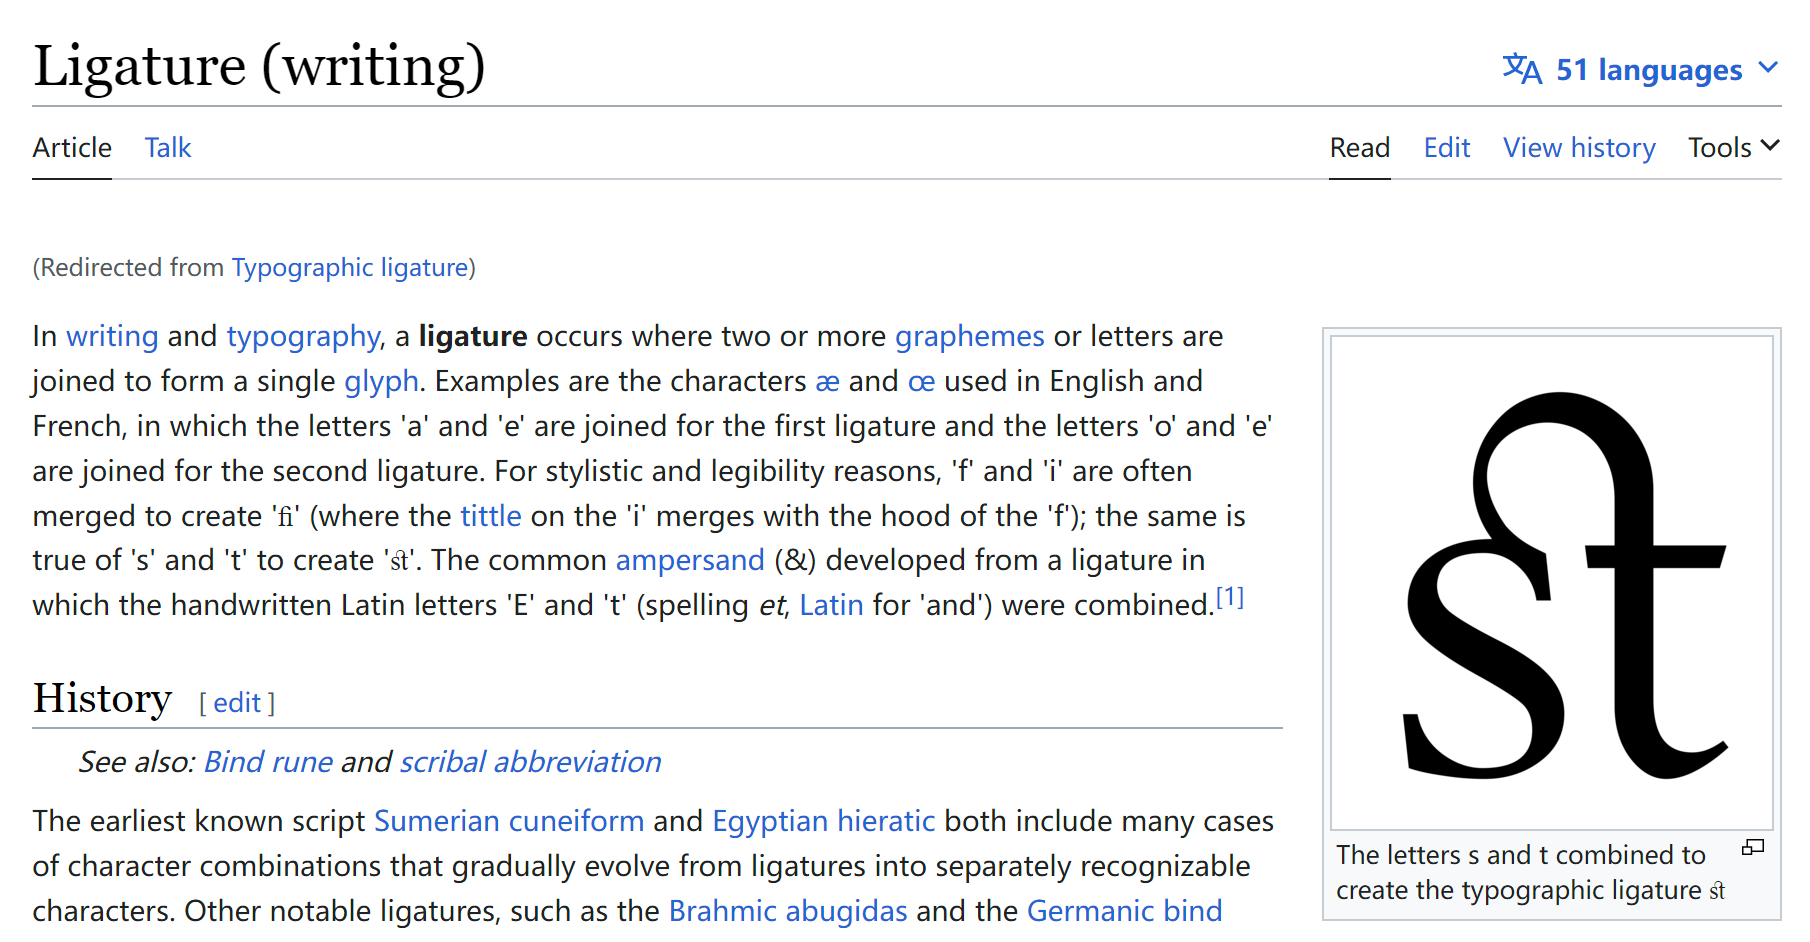Open the Latin link
Image resolution: width=1810 pixels, height=942 pixels.
point(831,604)
